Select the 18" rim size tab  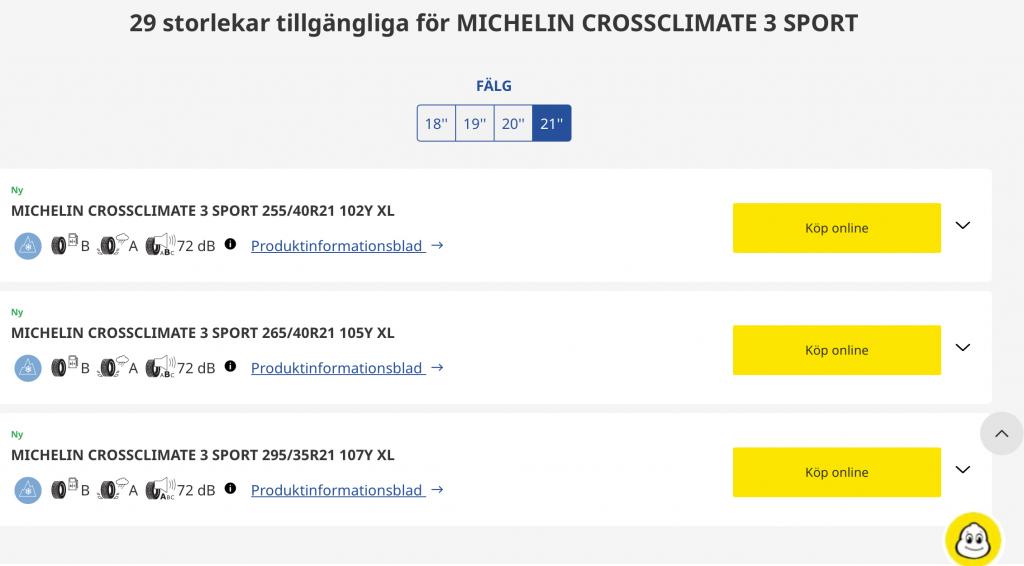point(436,123)
